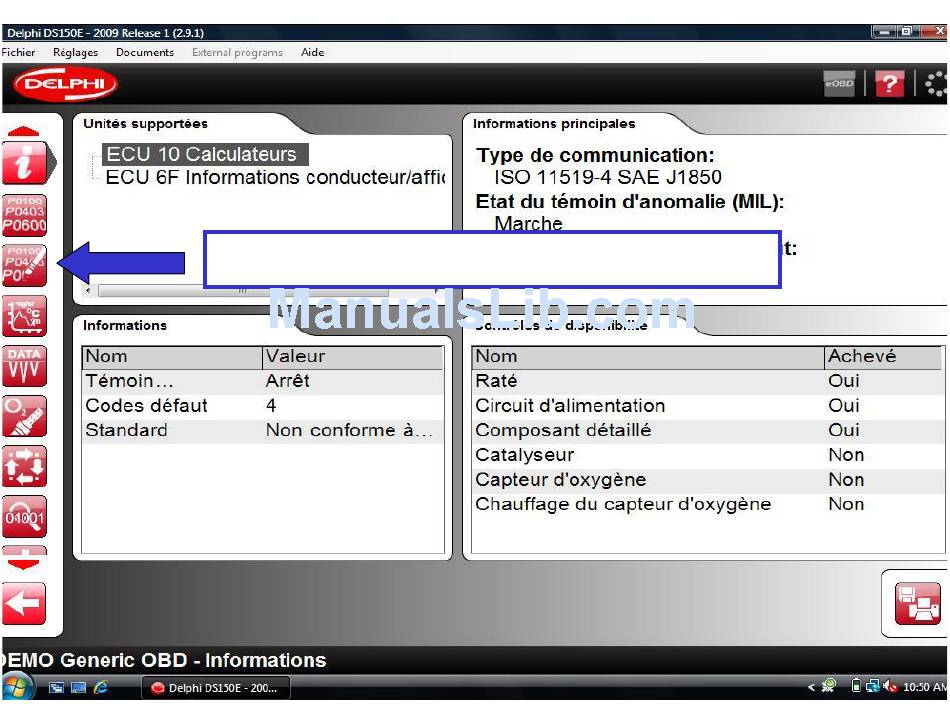Click the eOBD icon in header
This screenshot has width=950, height=725.
[x=839, y=84]
